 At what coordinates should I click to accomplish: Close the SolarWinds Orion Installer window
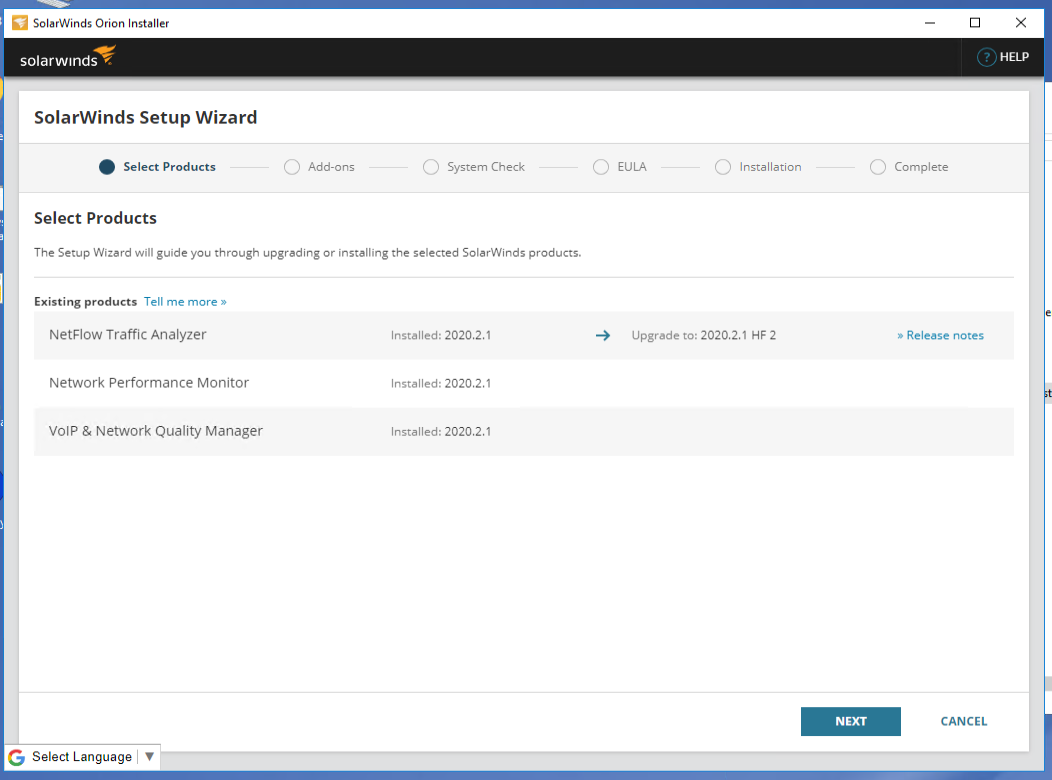click(x=1020, y=23)
